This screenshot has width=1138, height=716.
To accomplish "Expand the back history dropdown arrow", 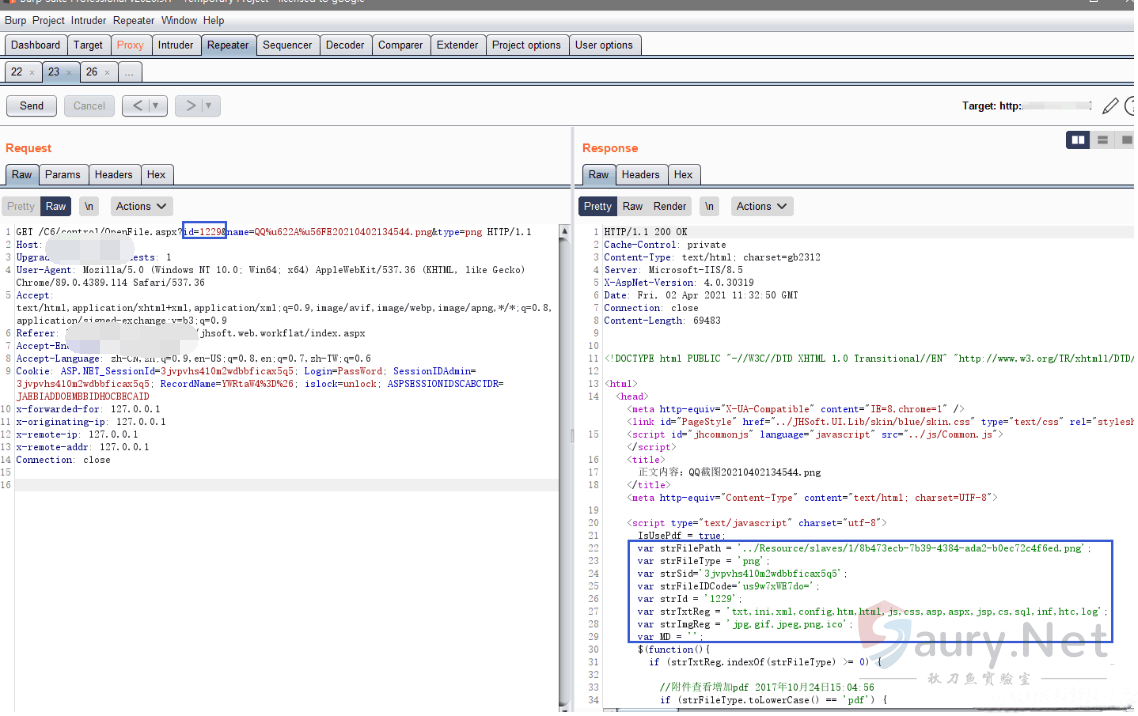I will pyautogui.click(x=155, y=106).
